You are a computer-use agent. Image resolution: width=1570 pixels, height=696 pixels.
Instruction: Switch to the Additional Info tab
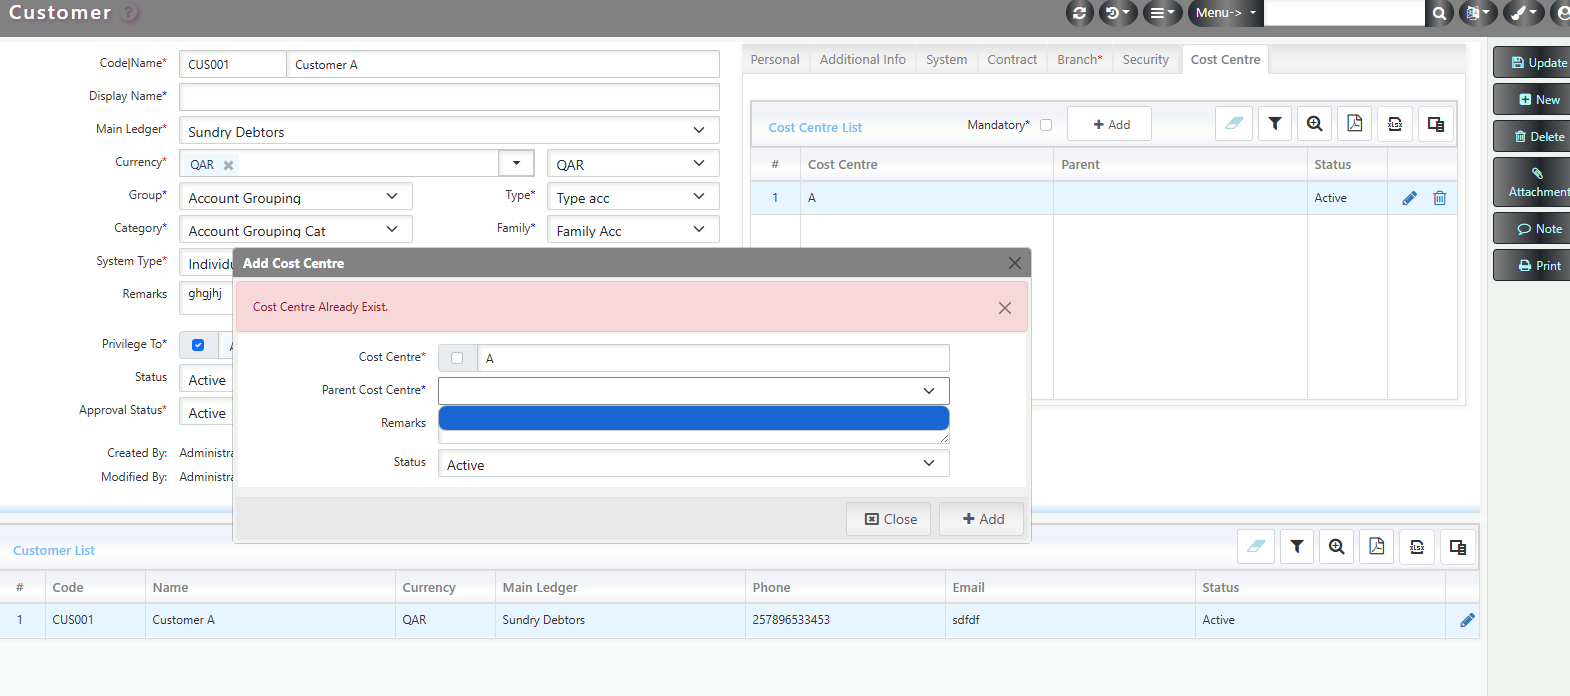click(863, 60)
